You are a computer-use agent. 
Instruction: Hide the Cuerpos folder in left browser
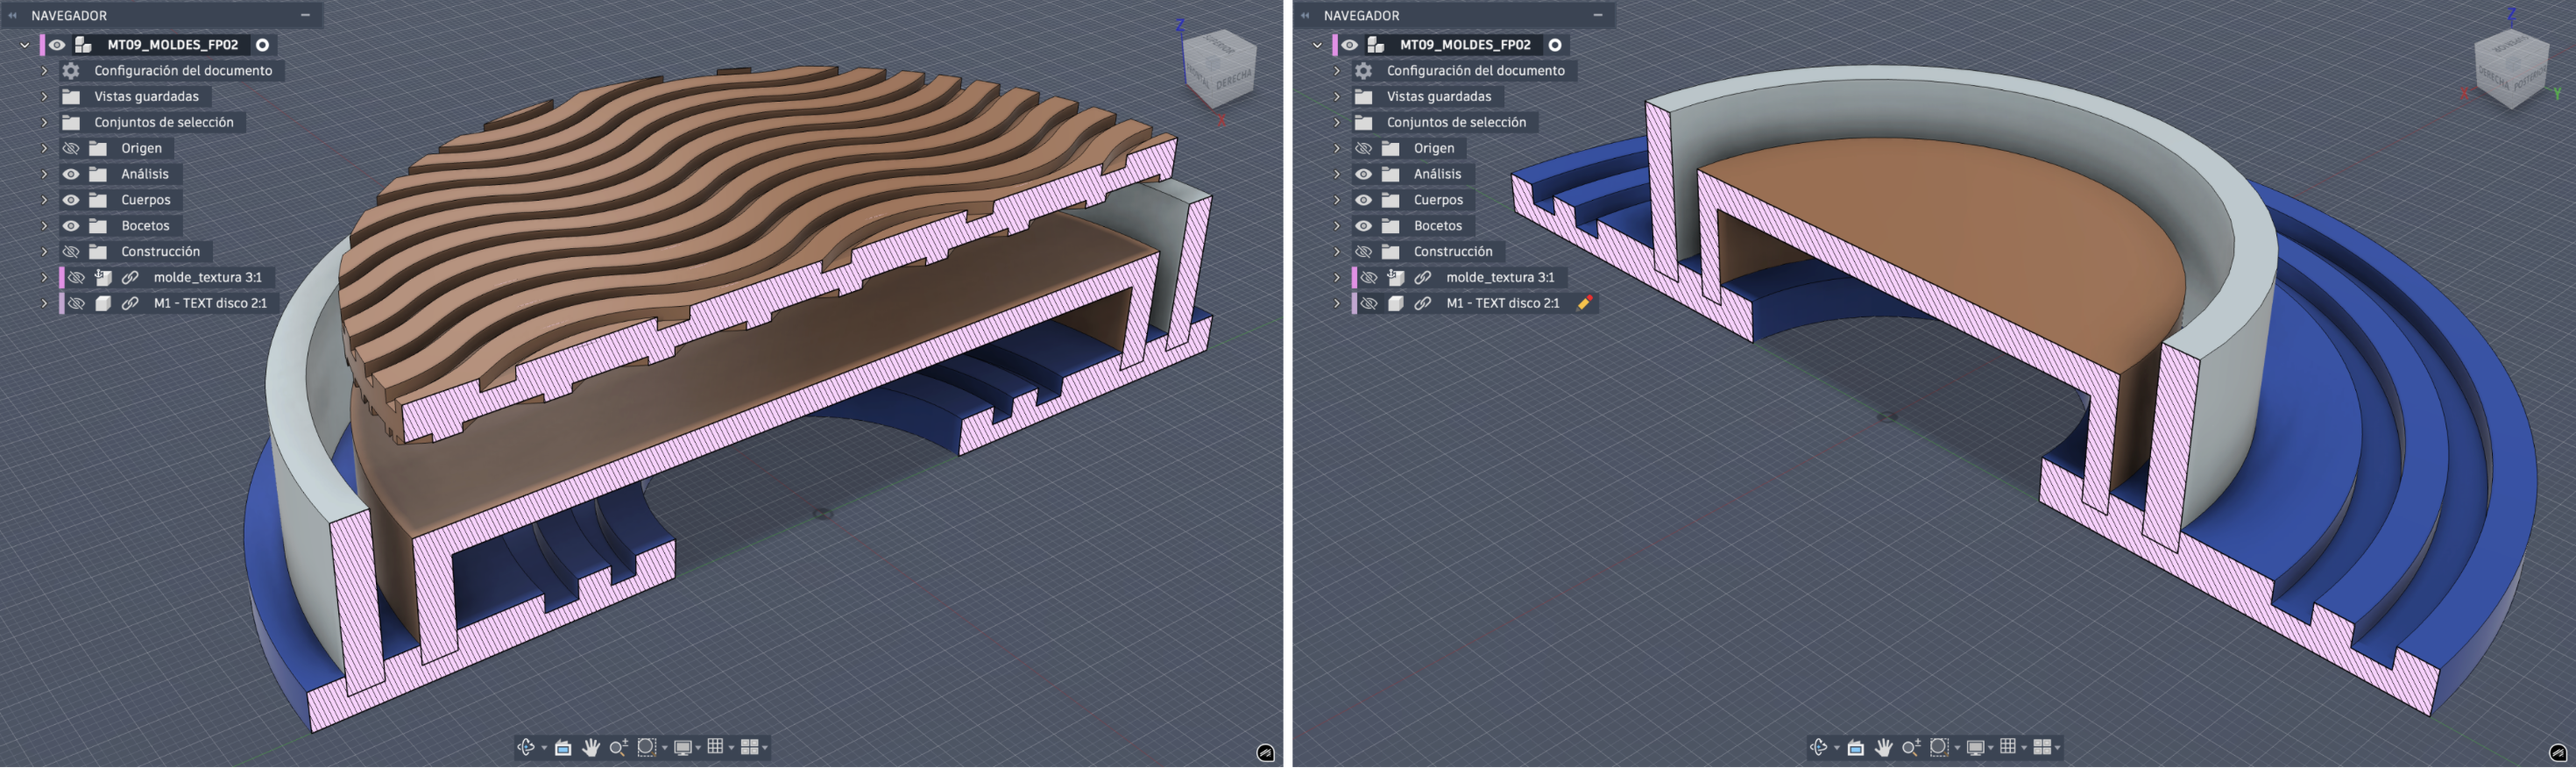tap(71, 200)
